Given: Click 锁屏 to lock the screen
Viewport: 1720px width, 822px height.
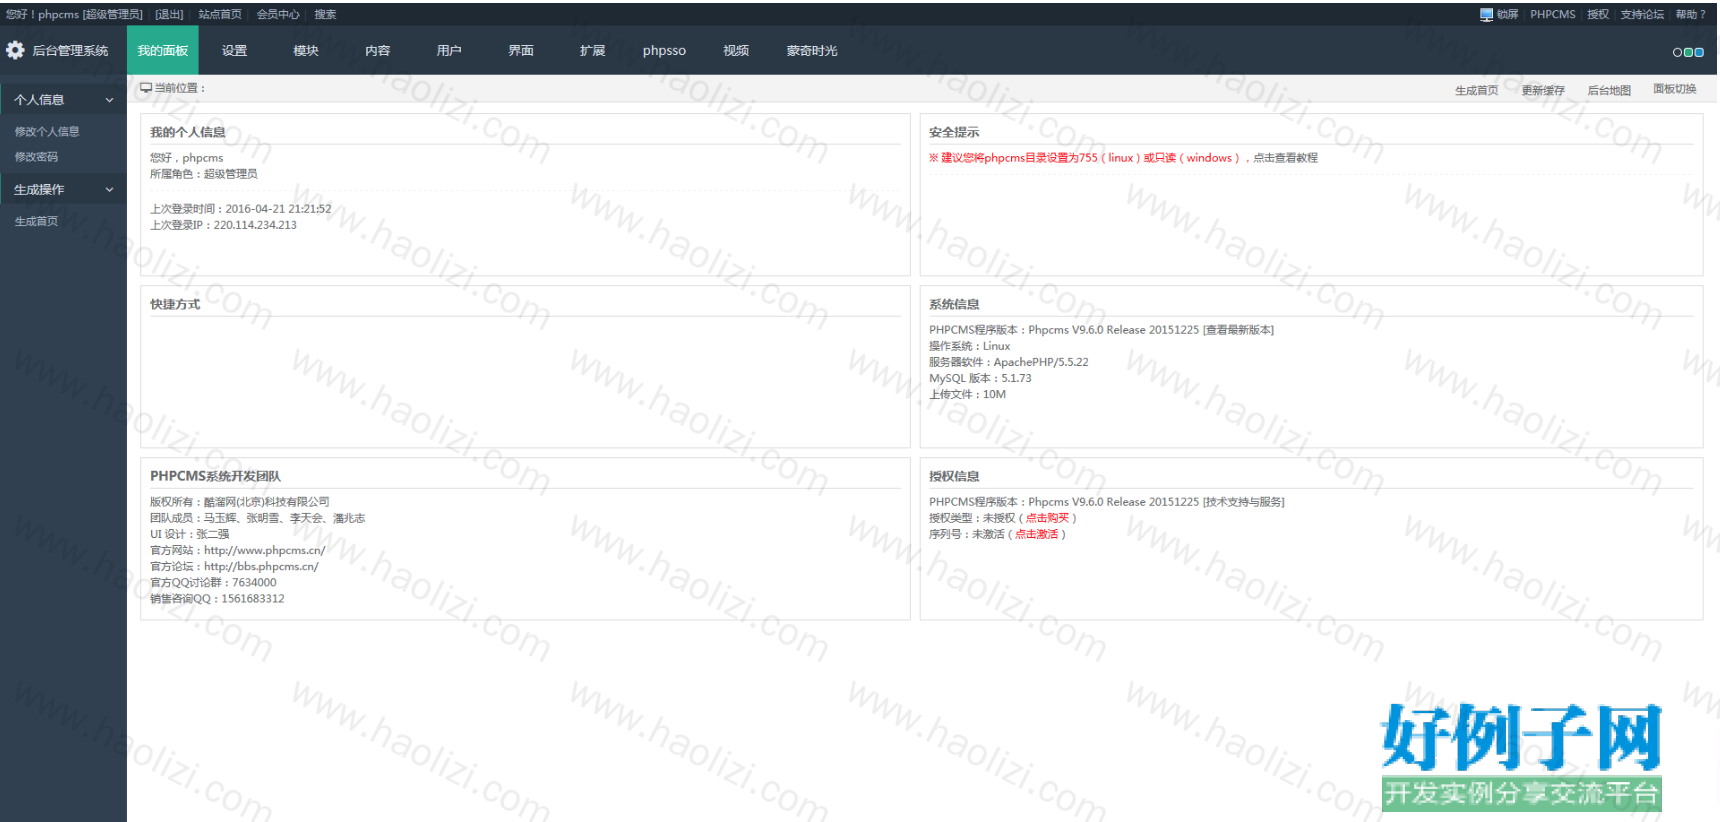Looking at the screenshot, I should coord(1507,14).
